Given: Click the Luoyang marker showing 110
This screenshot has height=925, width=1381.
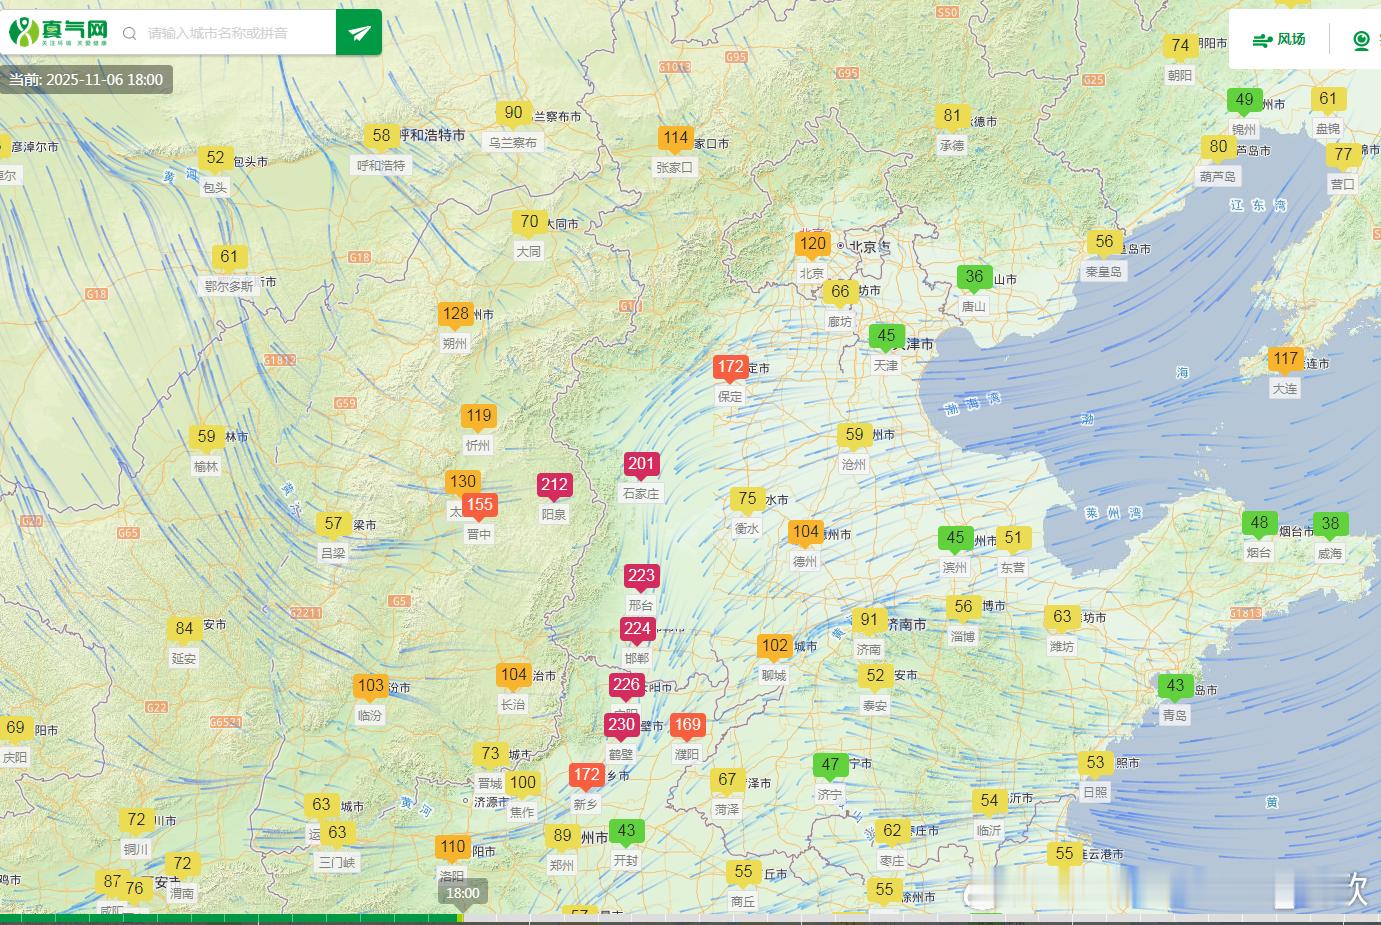Looking at the screenshot, I should tap(452, 847).
